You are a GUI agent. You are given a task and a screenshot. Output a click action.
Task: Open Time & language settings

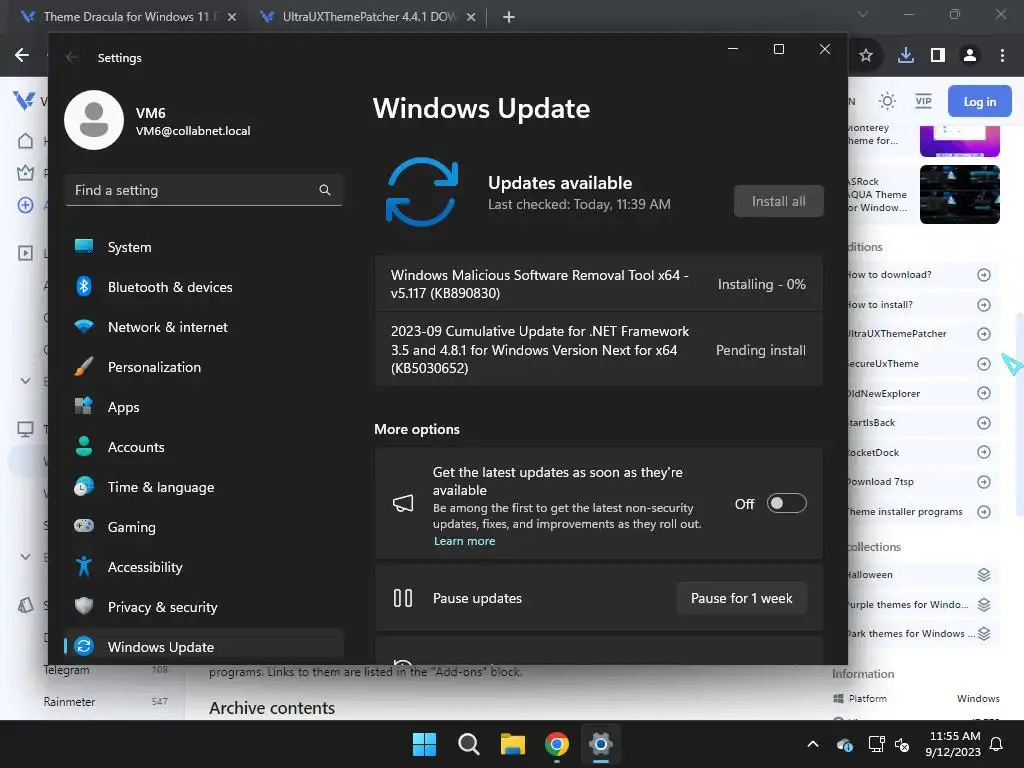tap(204, 487)
